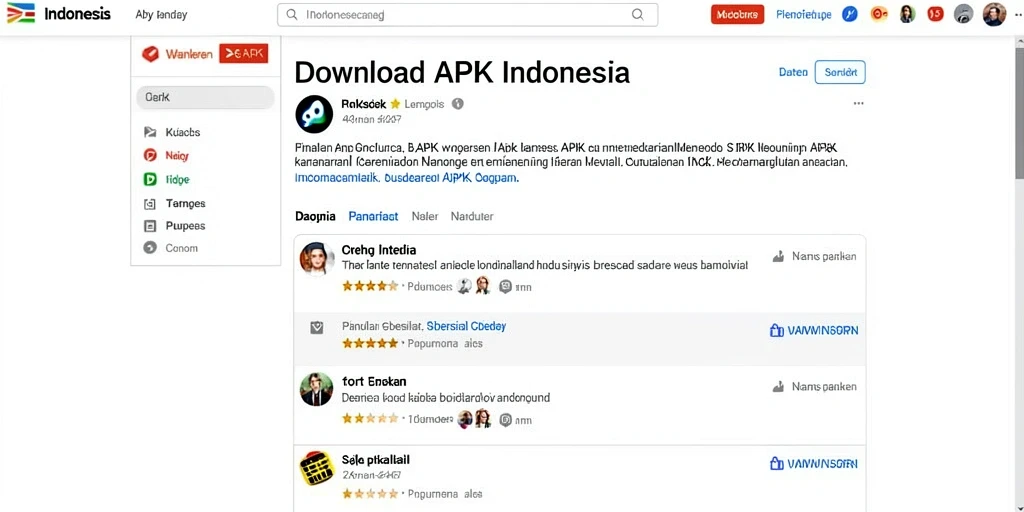Open three-dot options menu beside Roksdek
Screen dimensions: 1024x512
[x=858, y=103]
